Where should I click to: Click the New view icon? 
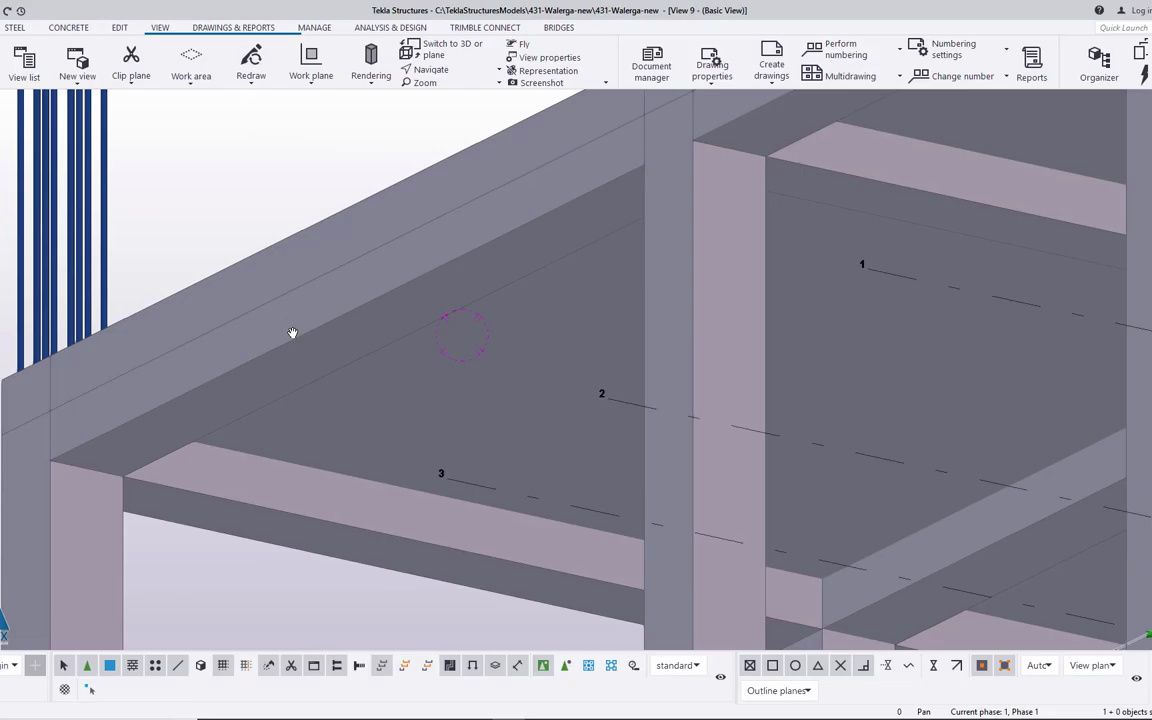(77, 58)
